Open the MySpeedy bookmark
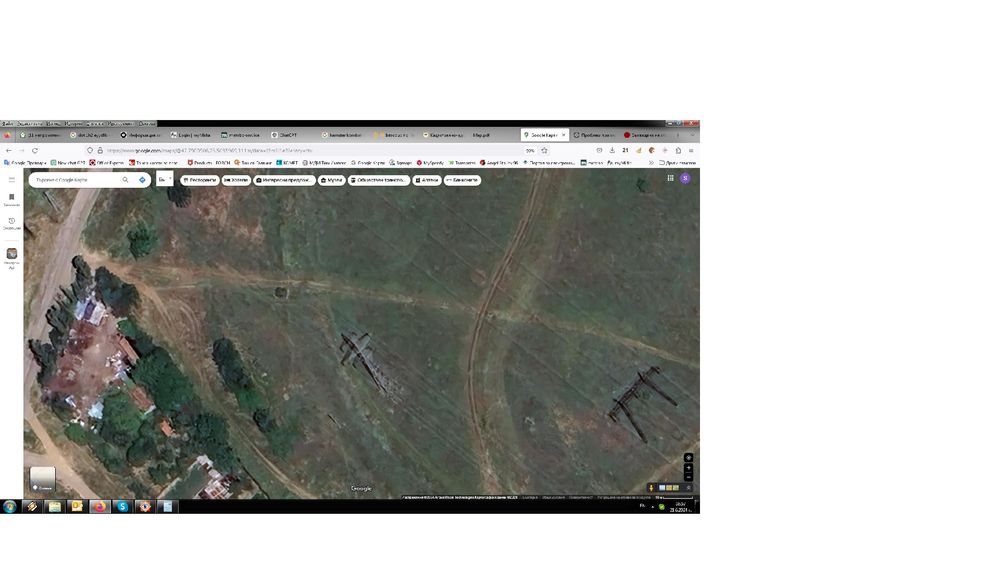 point(430,163)
